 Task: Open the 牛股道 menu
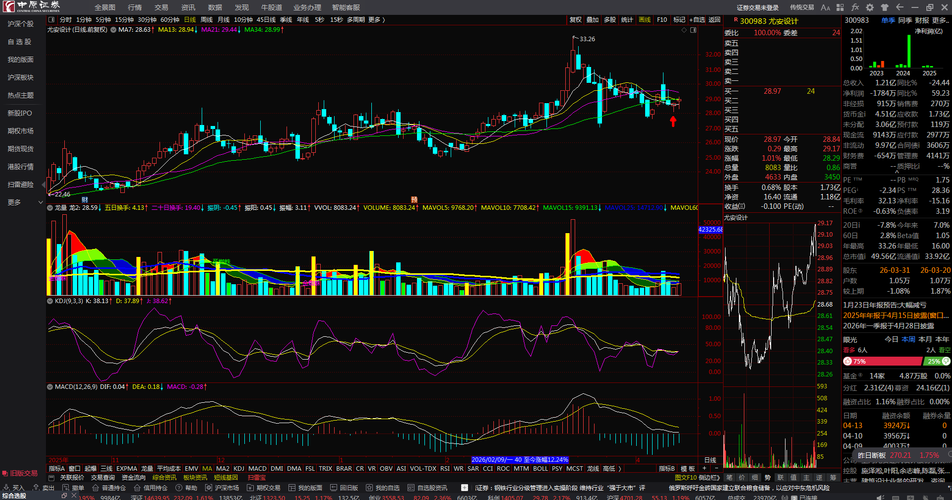point(271,7)
